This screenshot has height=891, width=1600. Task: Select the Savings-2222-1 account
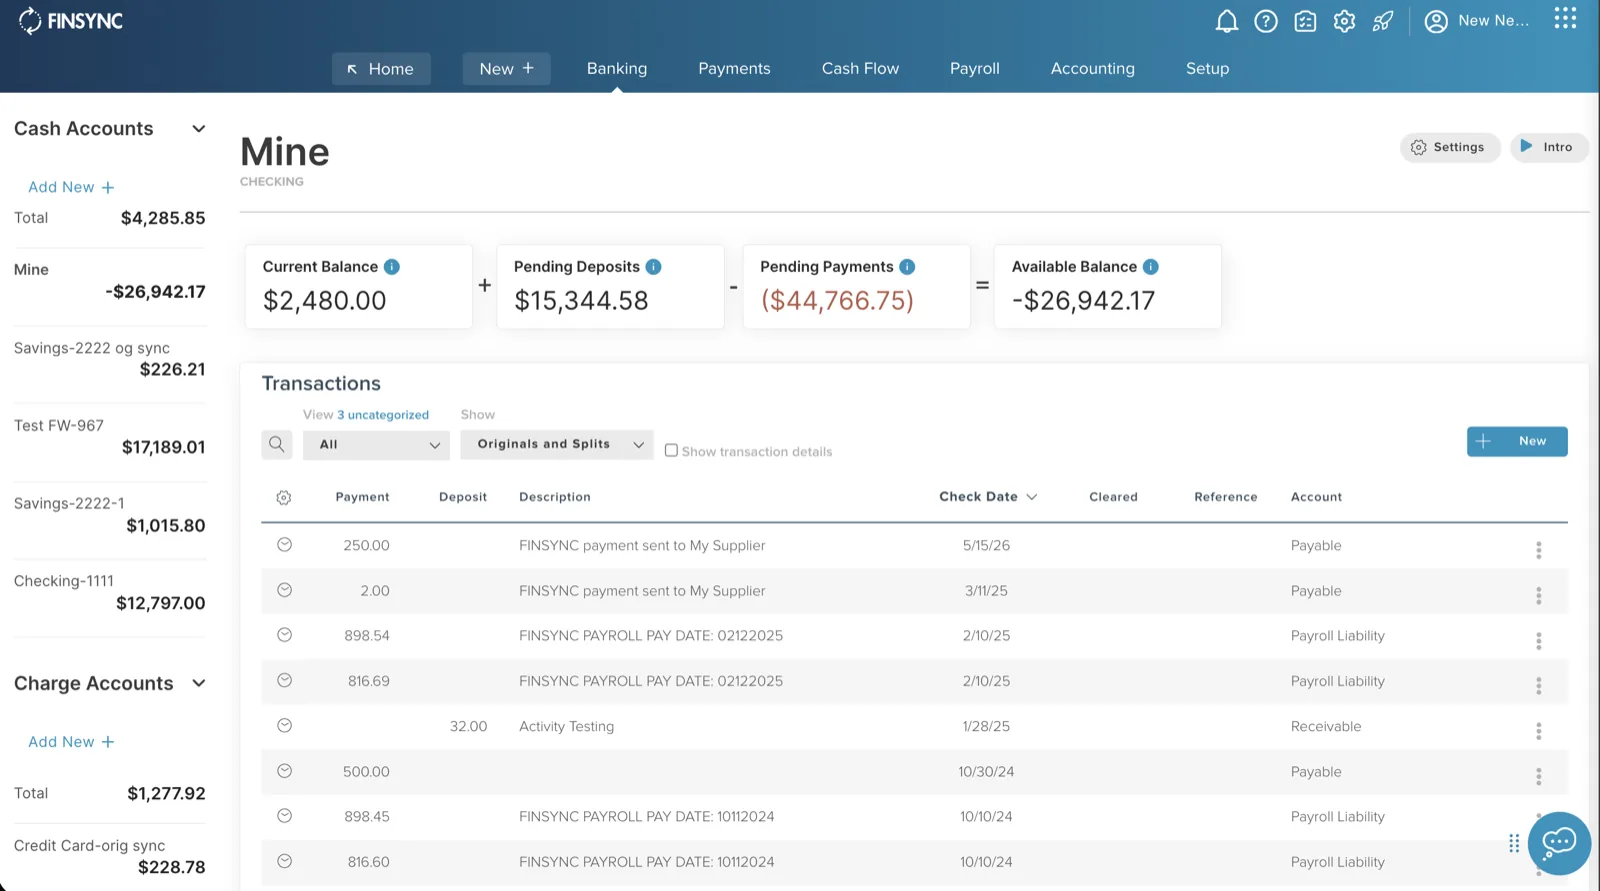pos(109,515)
